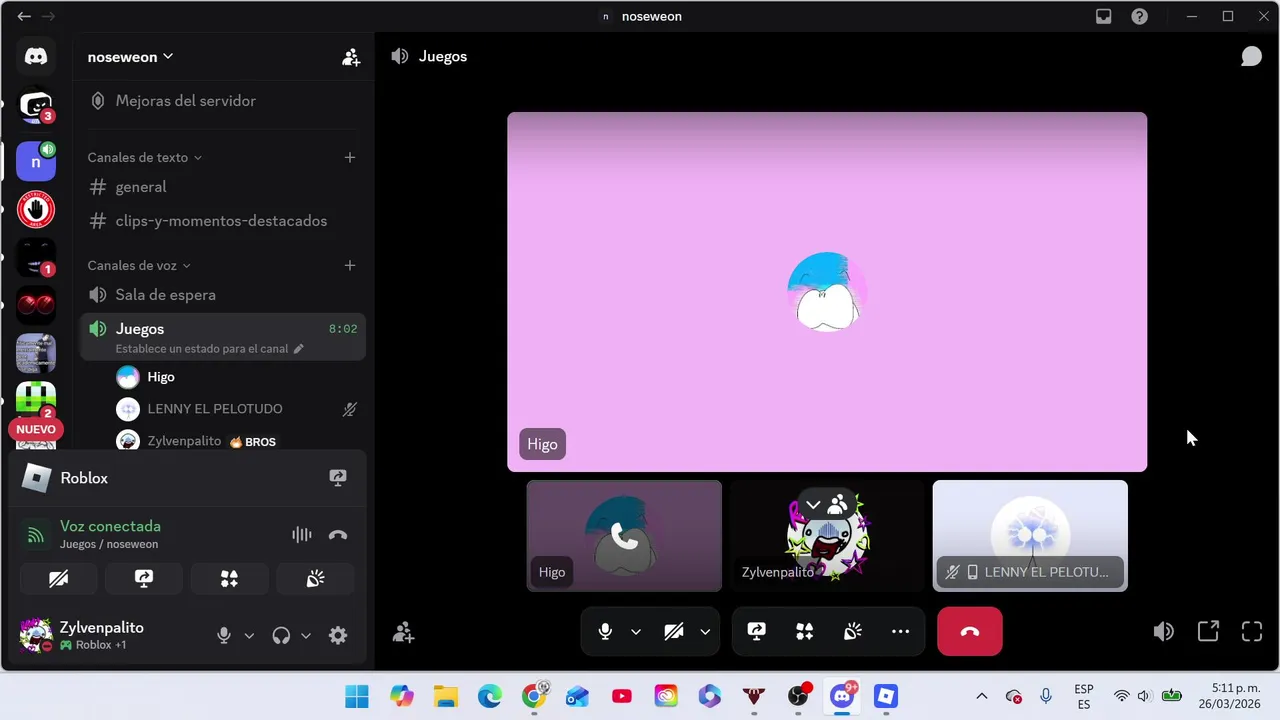Image resolution: width=1280 pixels, height=720 pixels.
Task: Open input device arrow in user panel
Action: point(249,636)
